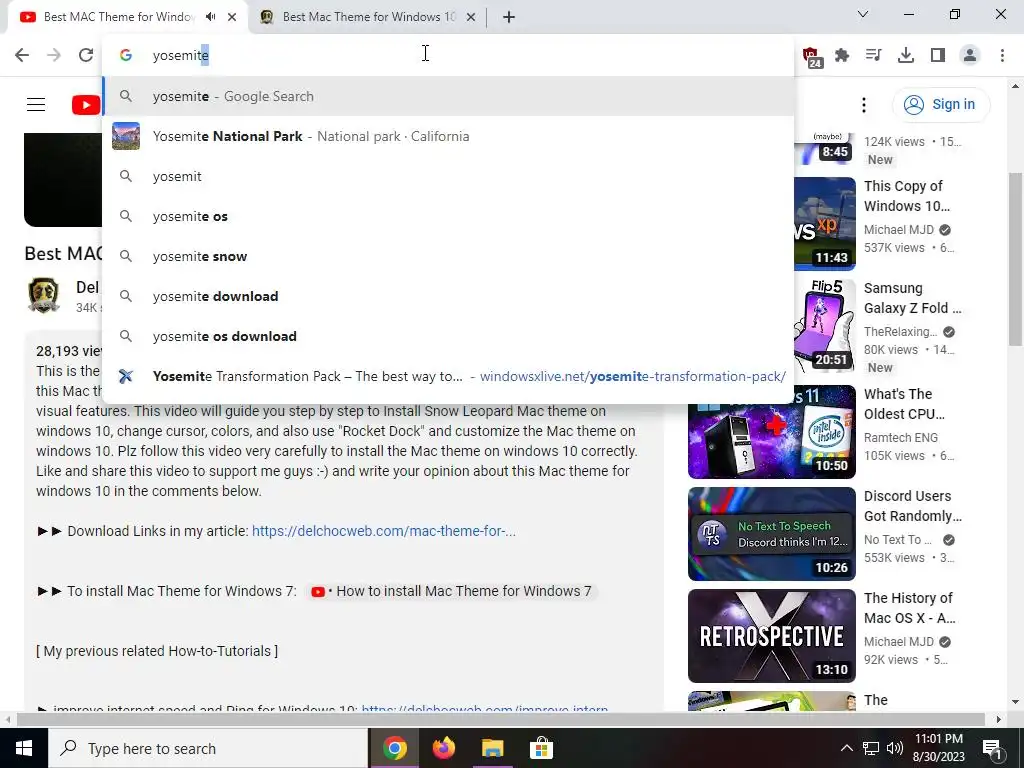1024x768 pixels.
Task: Click the YouTube logo
Action: [86, 104]
